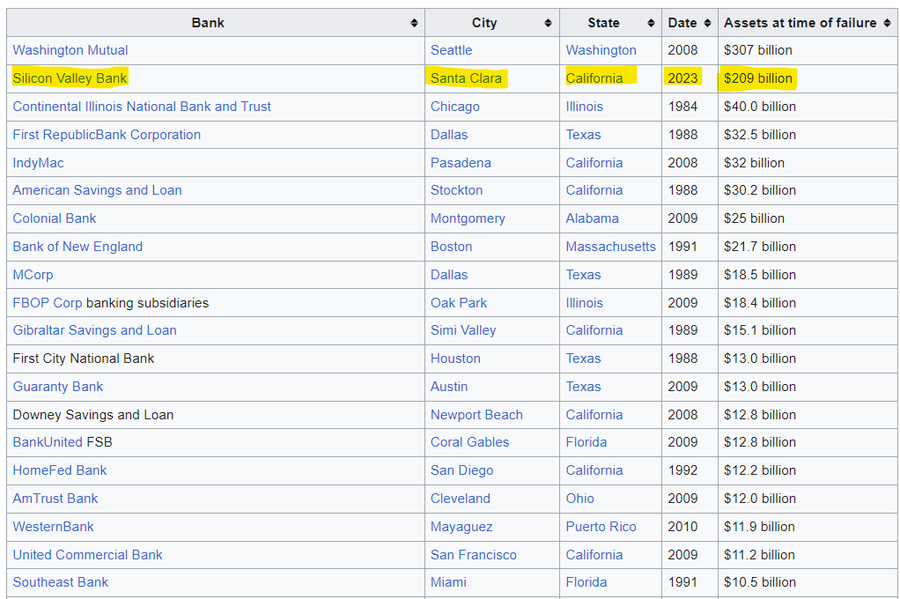Screen dimensions: 900x599
Task: Open the Pasadena city link
Action: point(460,163)
